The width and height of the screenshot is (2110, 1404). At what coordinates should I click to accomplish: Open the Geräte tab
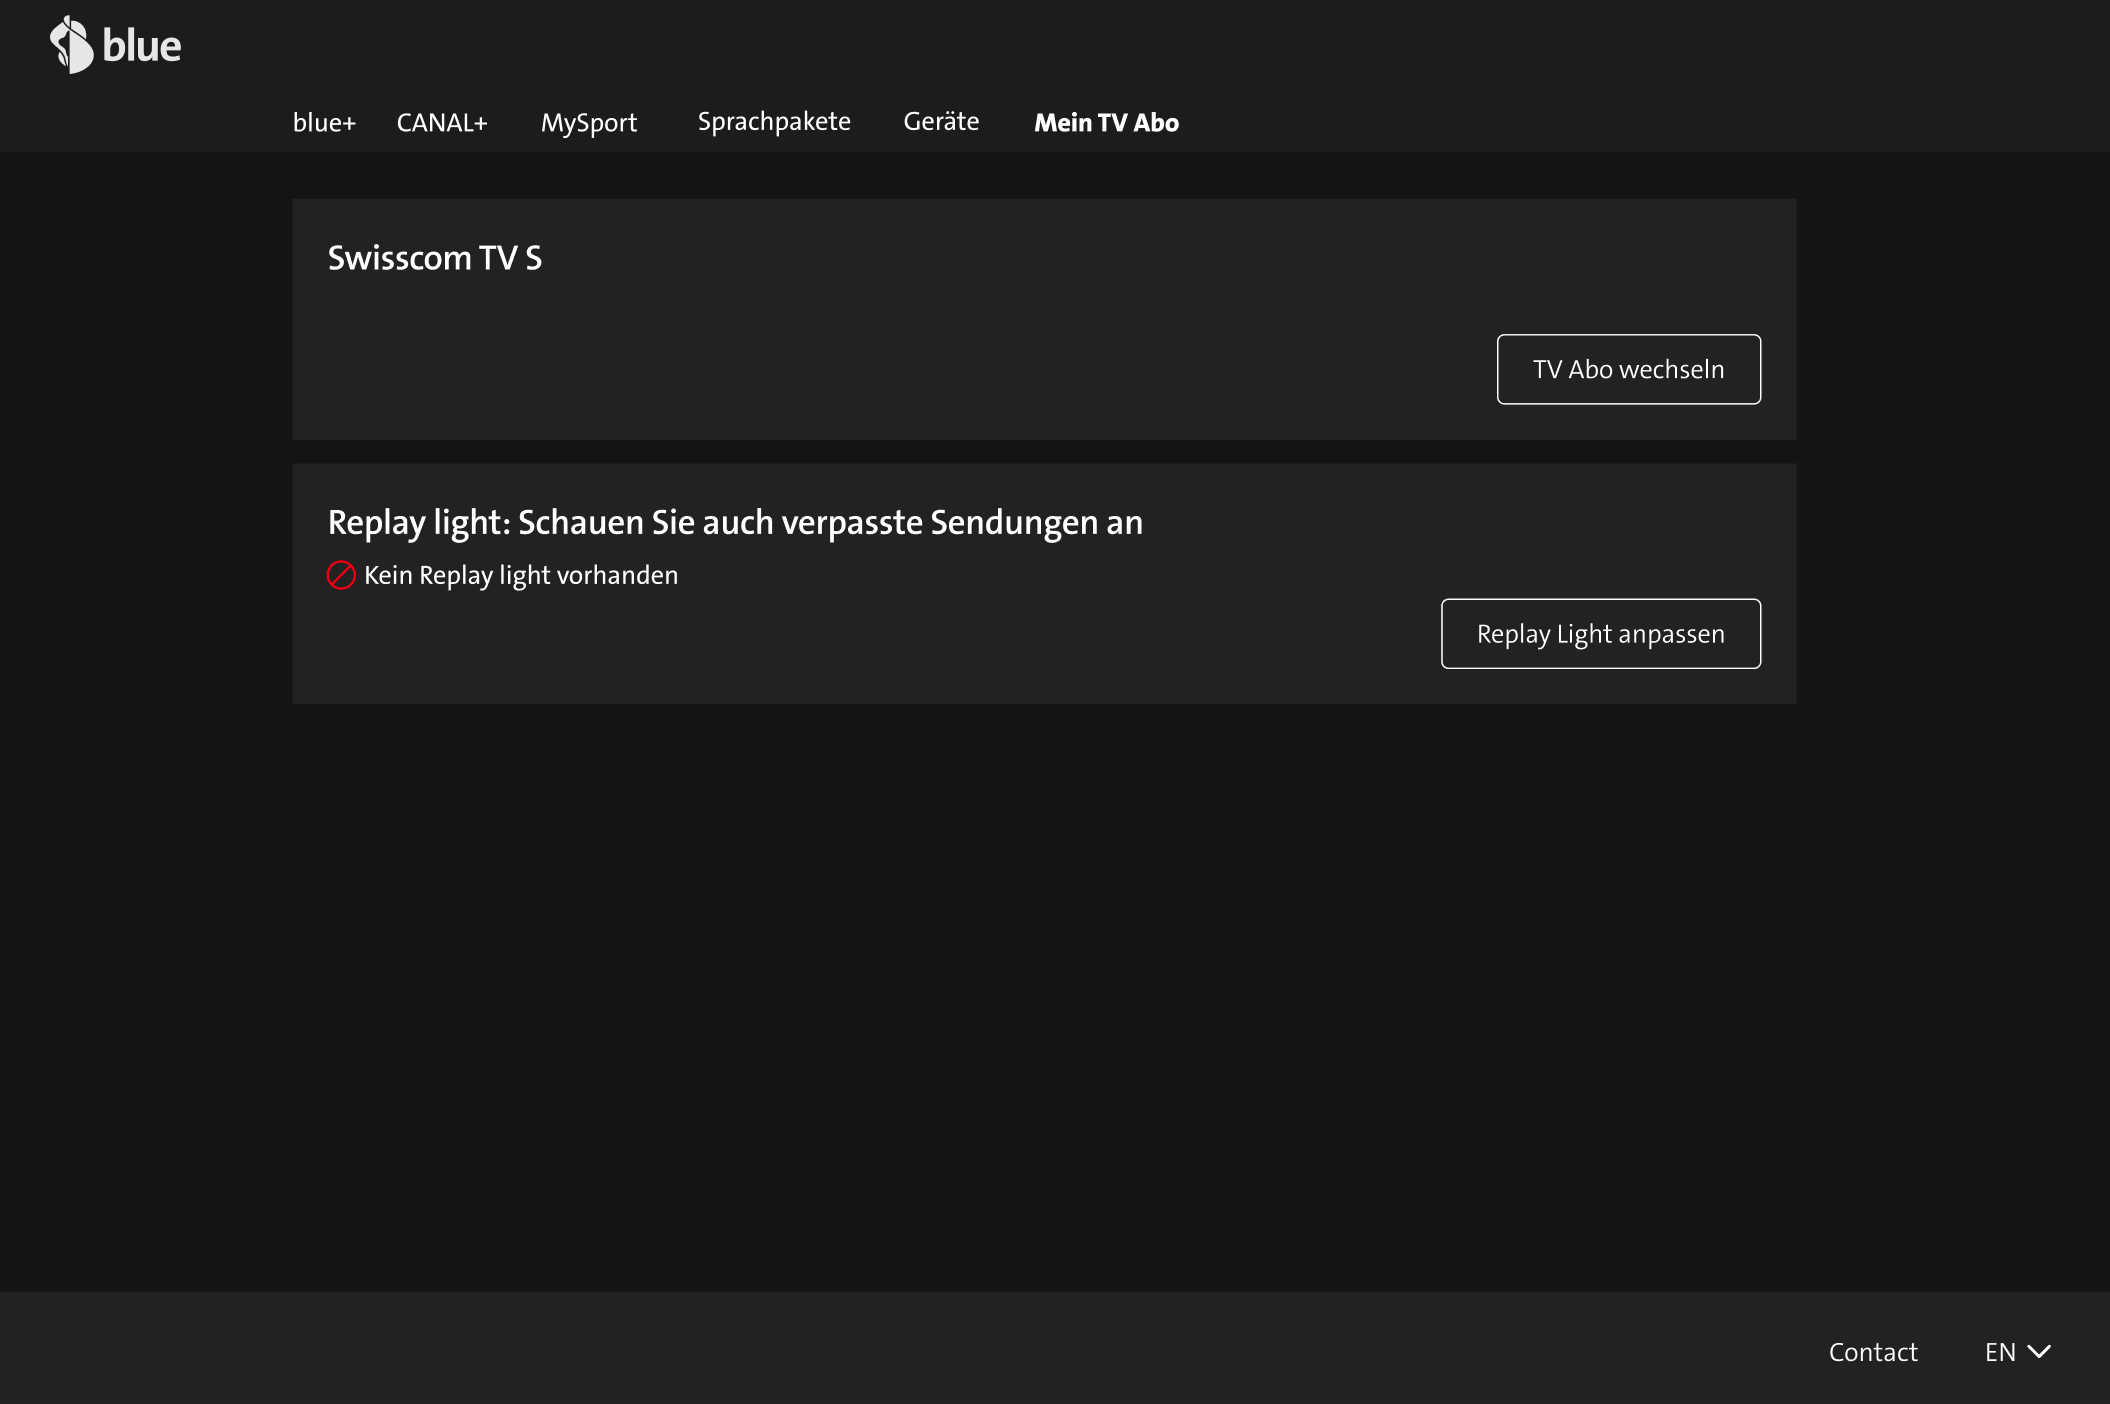pos(941,121)
